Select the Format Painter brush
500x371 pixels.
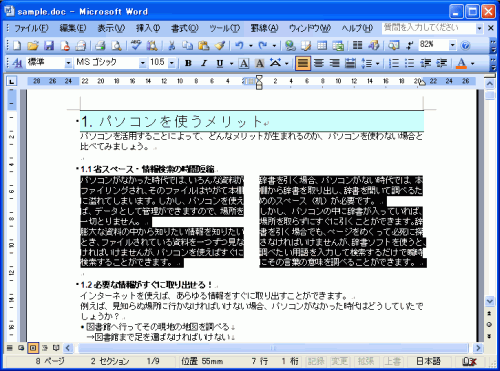[x=220, y=45]
